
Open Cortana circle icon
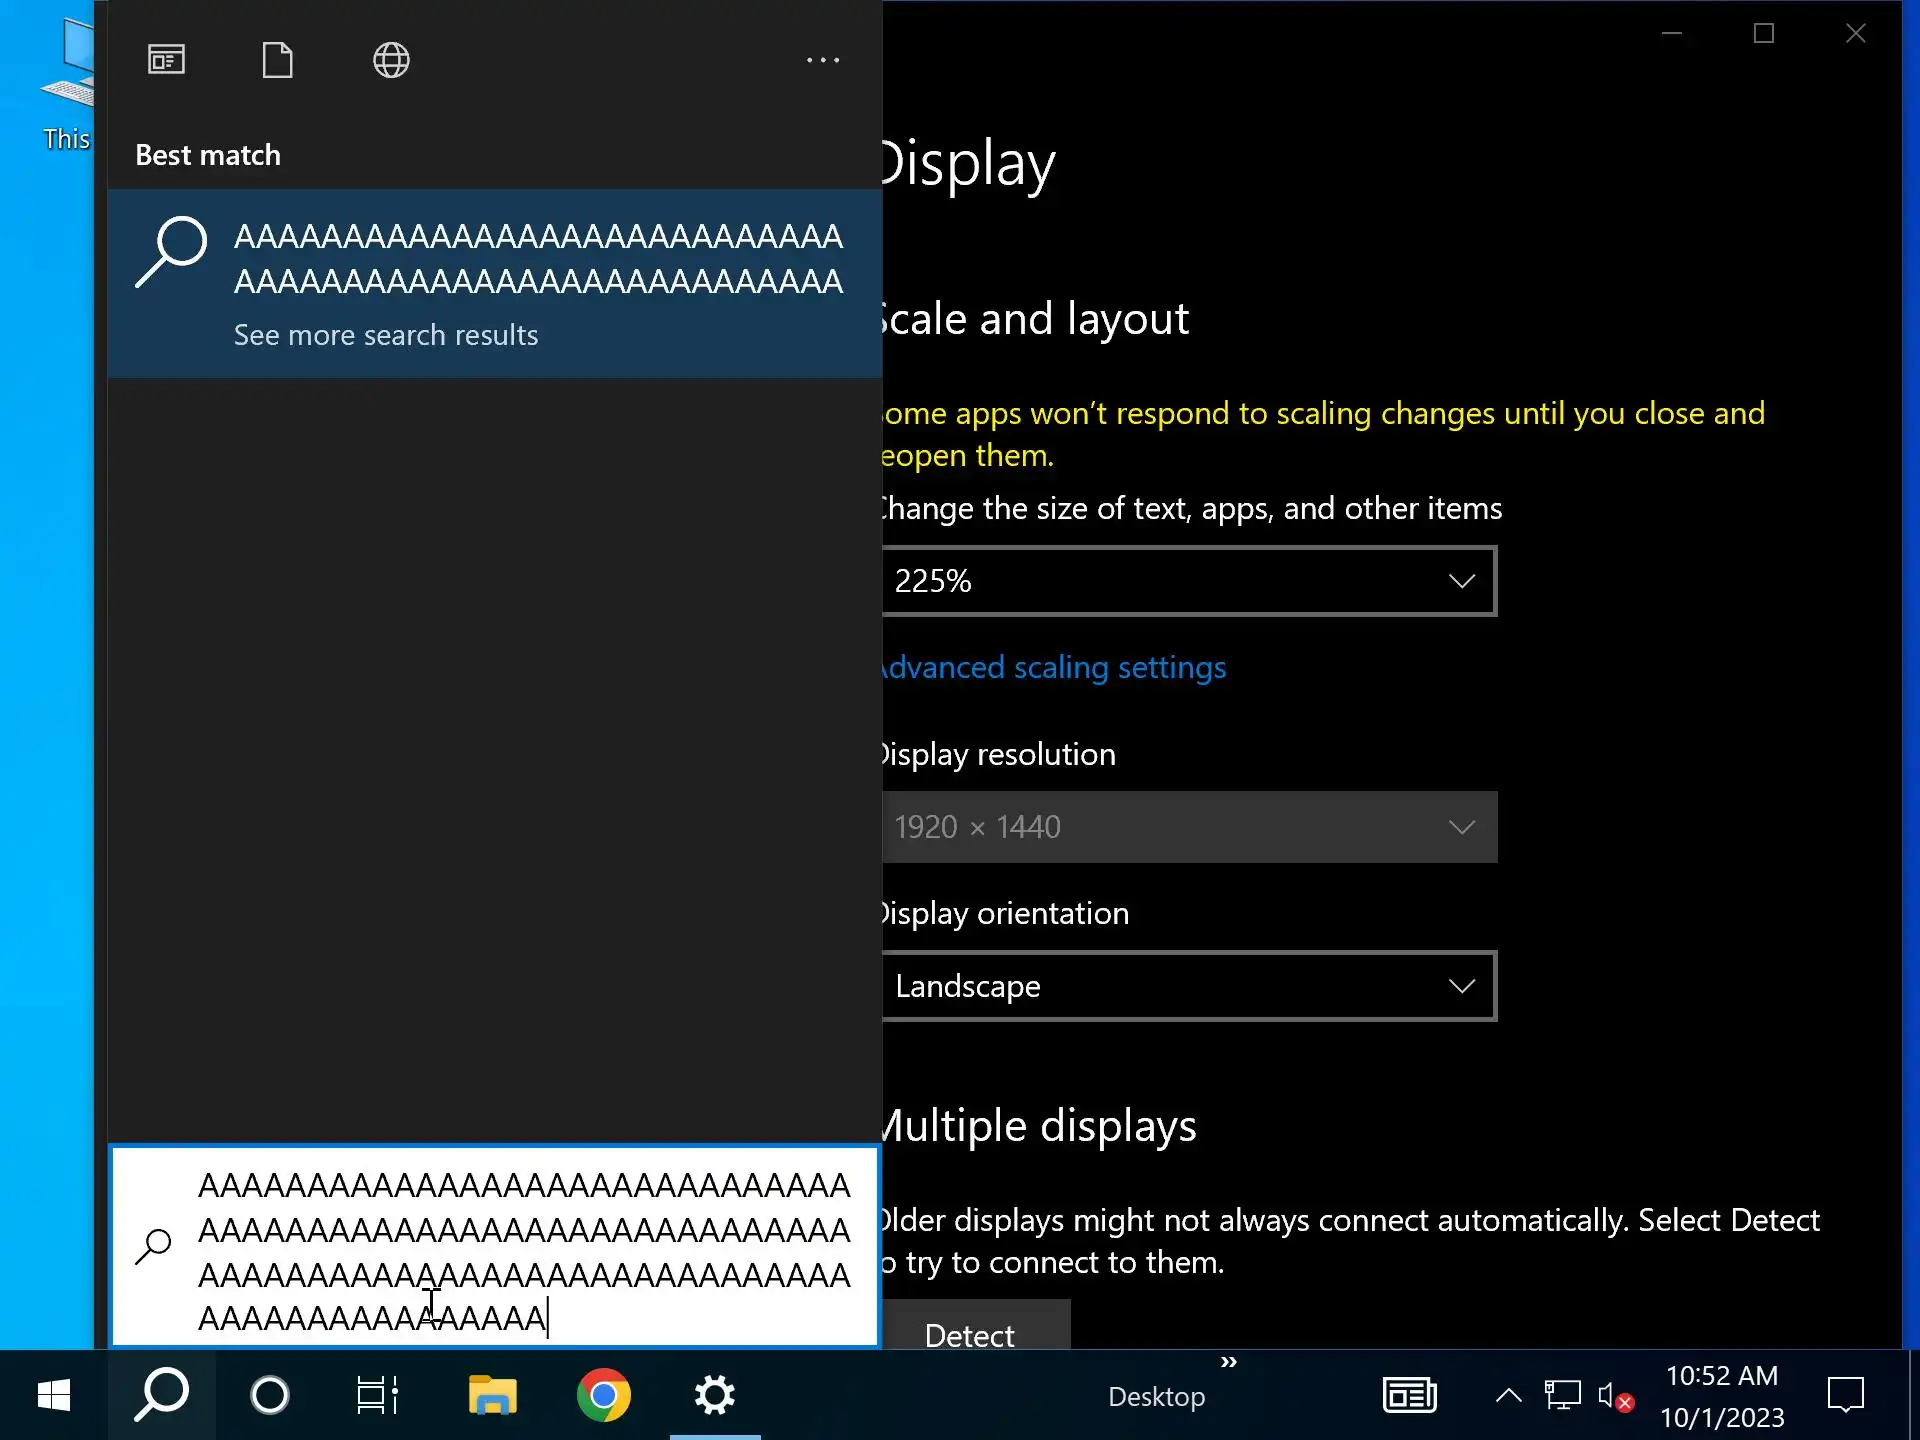click(269, 1395)
